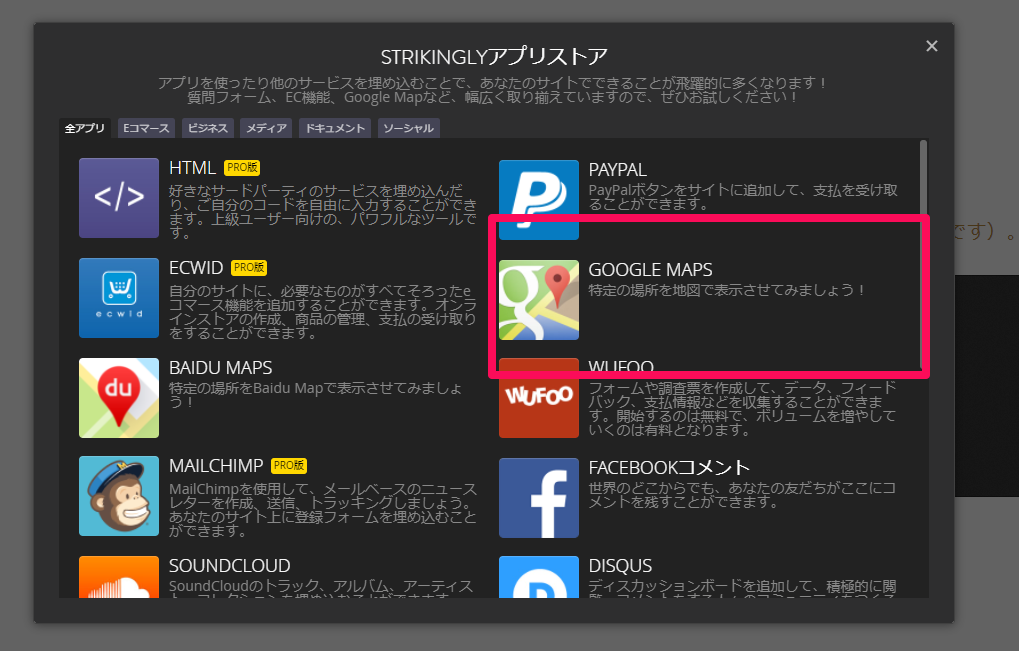Image resolution: width=1019 pixels, height=651 pixels.
Task: Click the Baidu Map description text
Action: point(316,395)
